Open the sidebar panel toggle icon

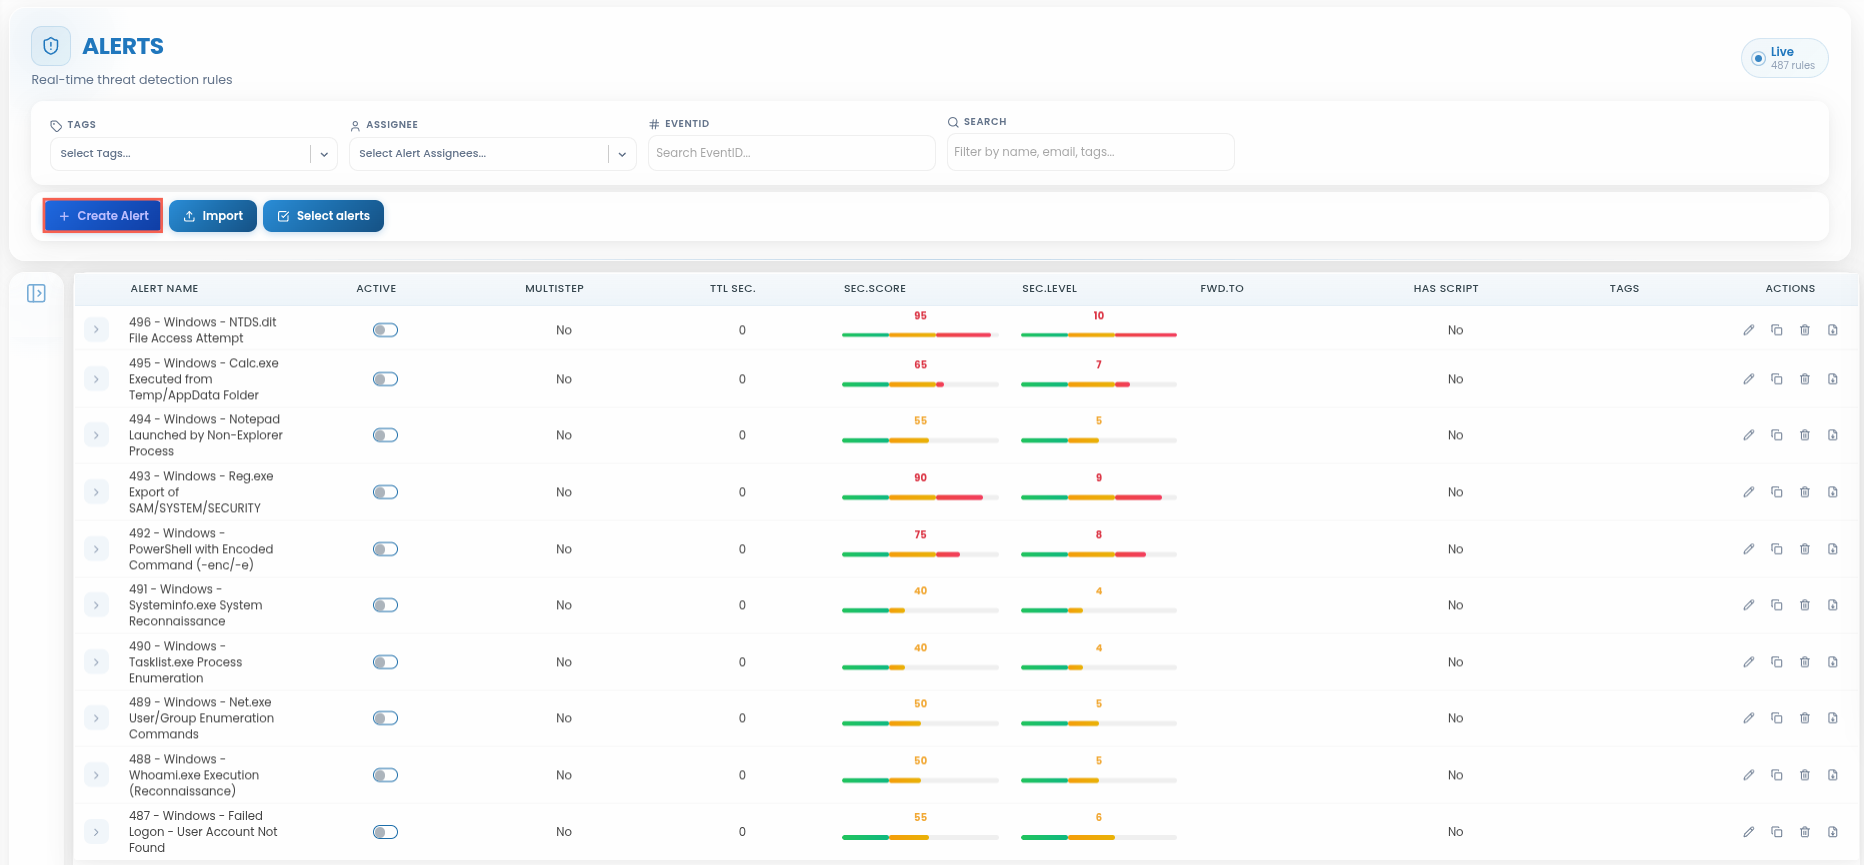[x=36, y=293]
